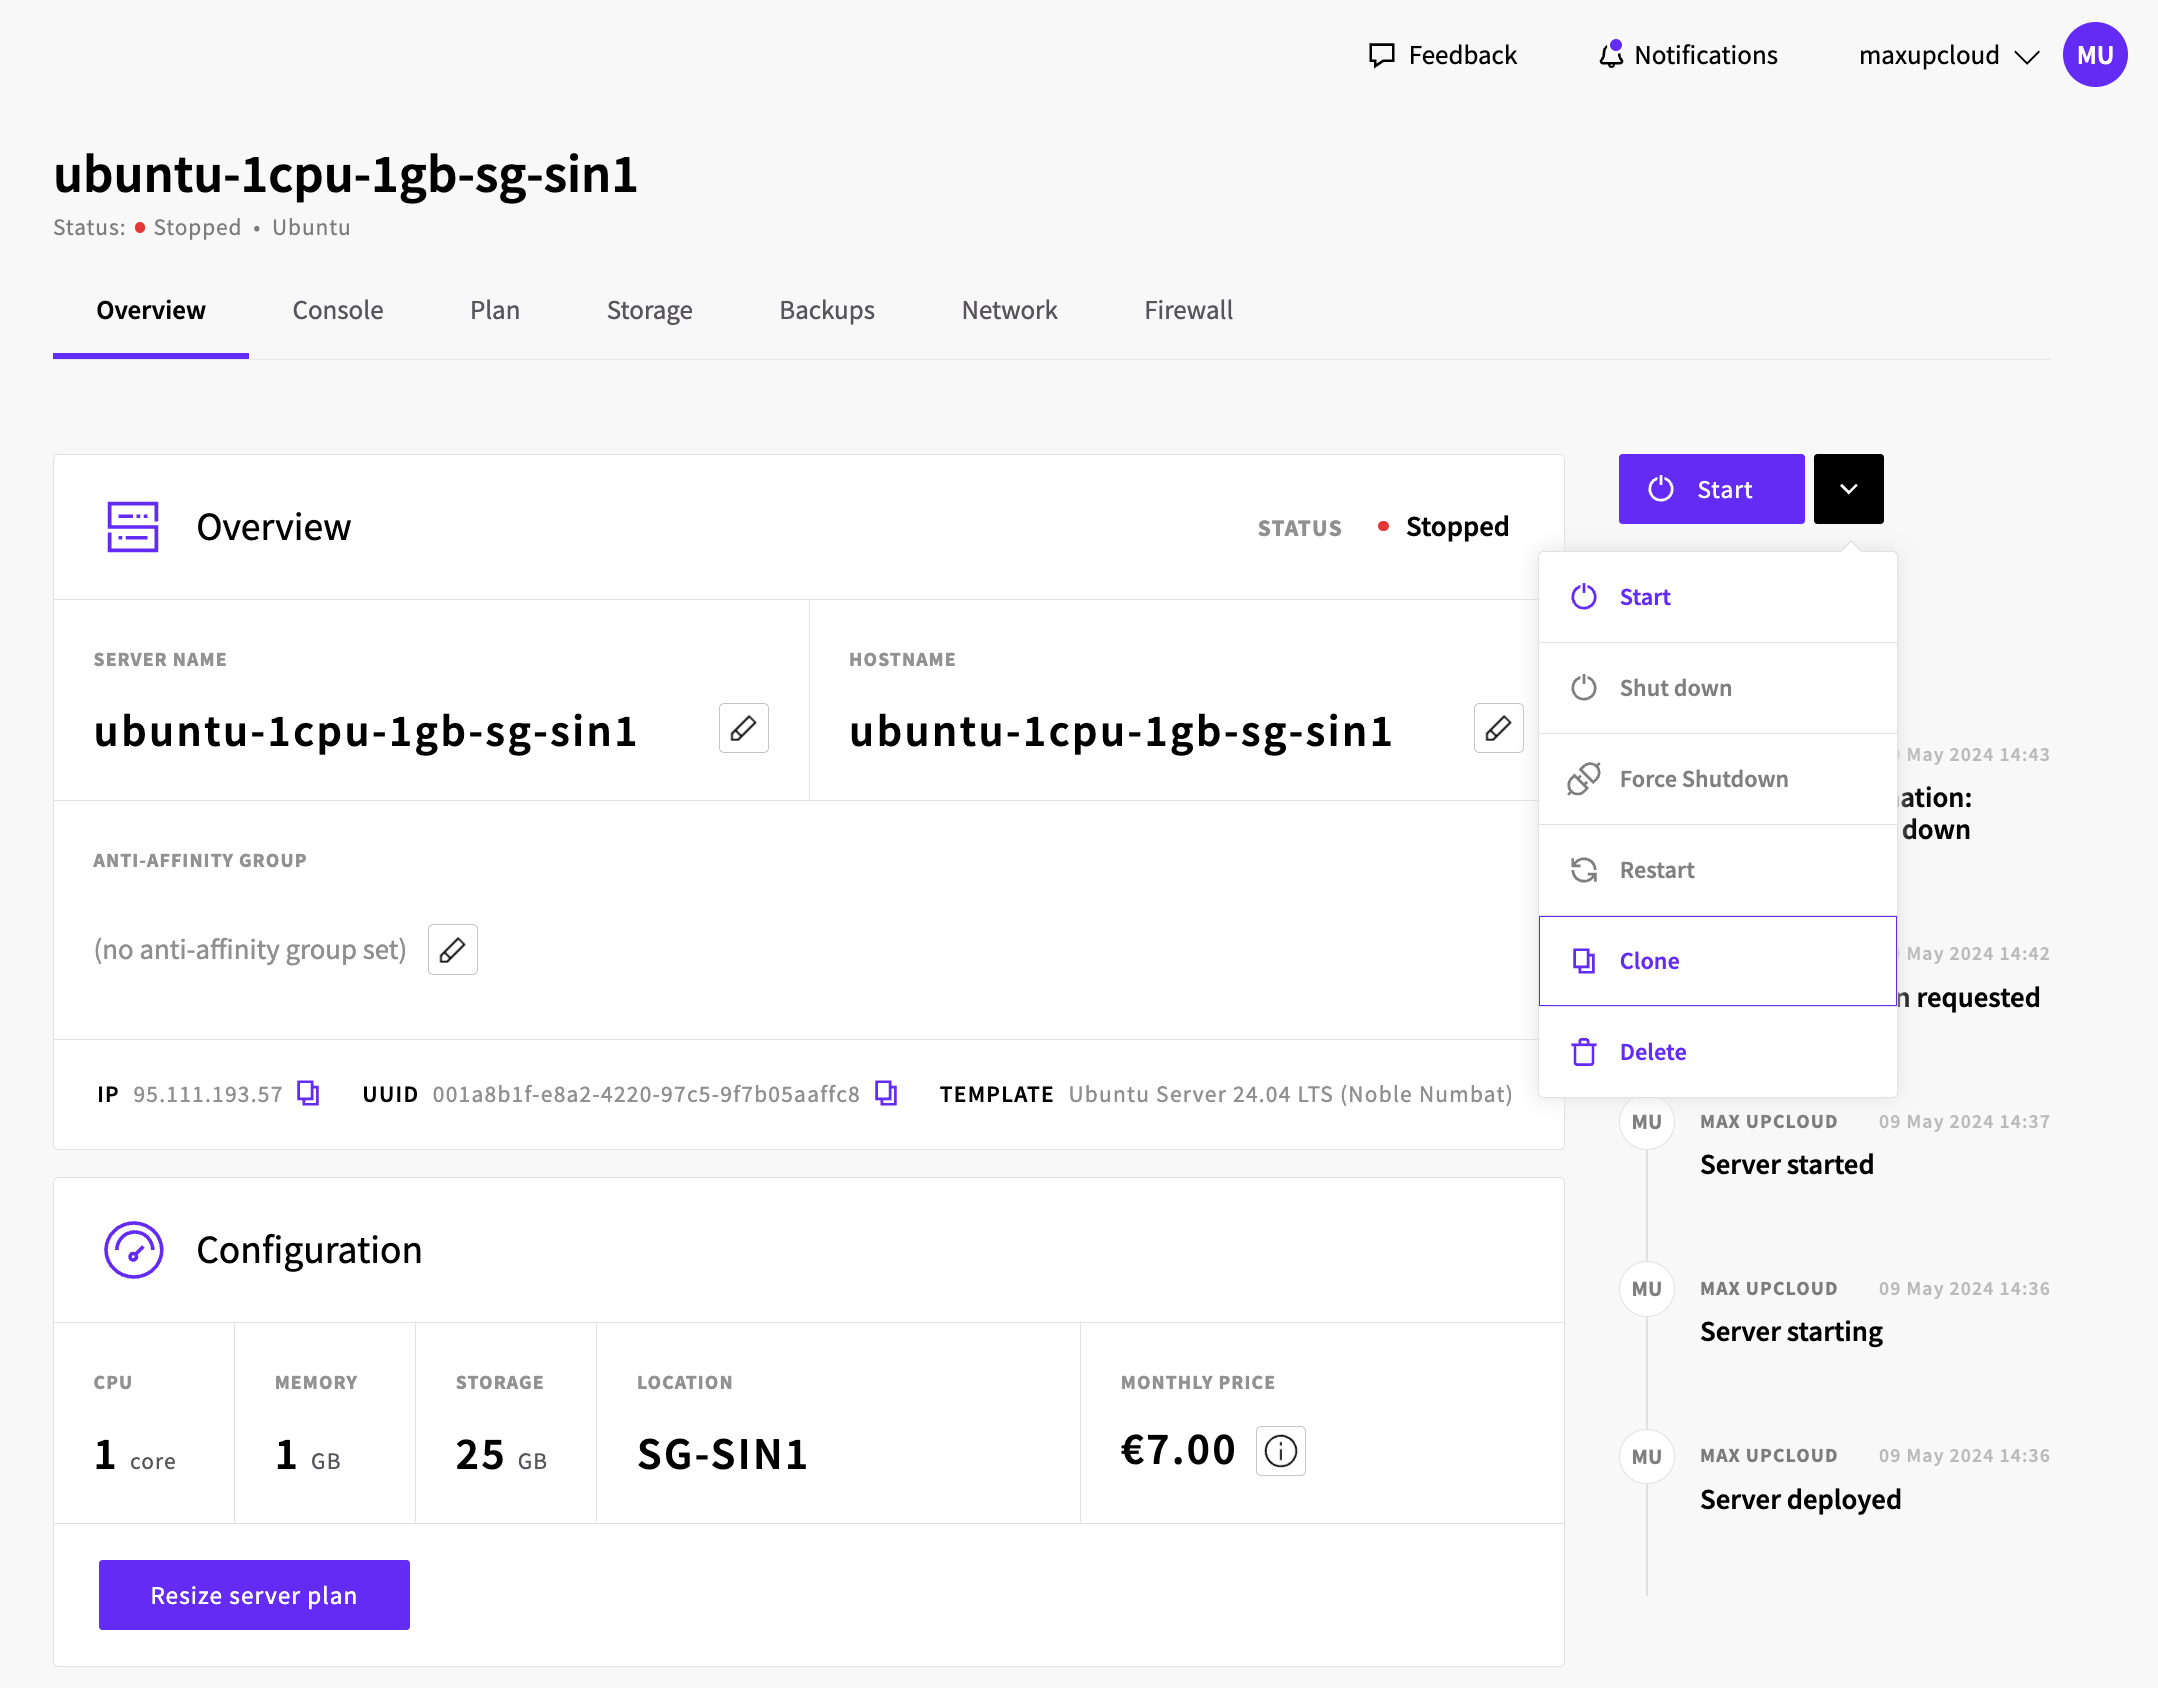The width and height of the screenshot is (2158, 1688).
Task: Click Resize server plan button
Action: click(x=254, y=1595)
